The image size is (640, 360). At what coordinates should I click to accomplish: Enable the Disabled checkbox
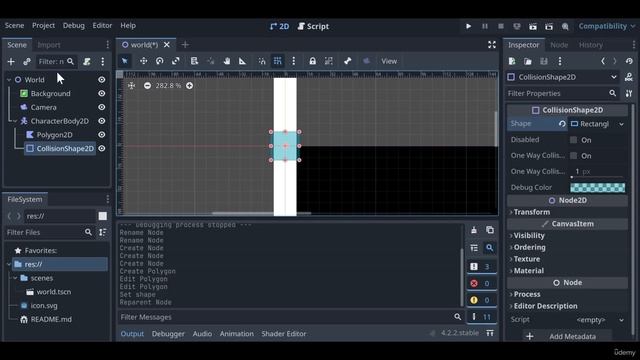pyautogui.click(x=573, y=140)
